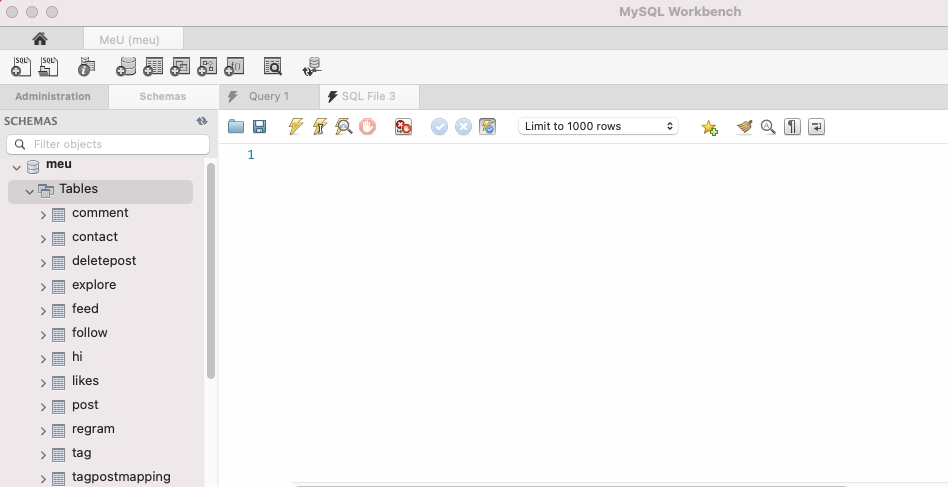
Task: Collapse the meu schema
Action: [x=17, y=167]
